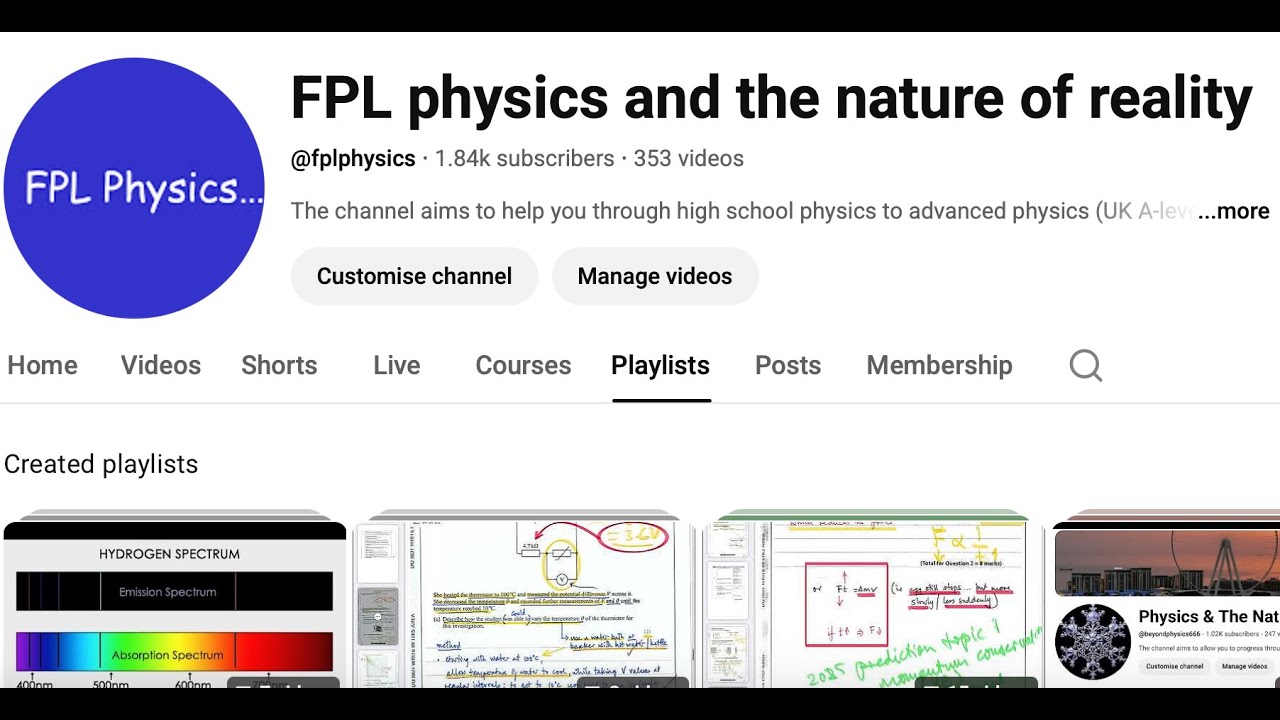This screenshot has width=1280, height=720.
Task: Switch to the Home tab
Action: [x=42, y=365]
